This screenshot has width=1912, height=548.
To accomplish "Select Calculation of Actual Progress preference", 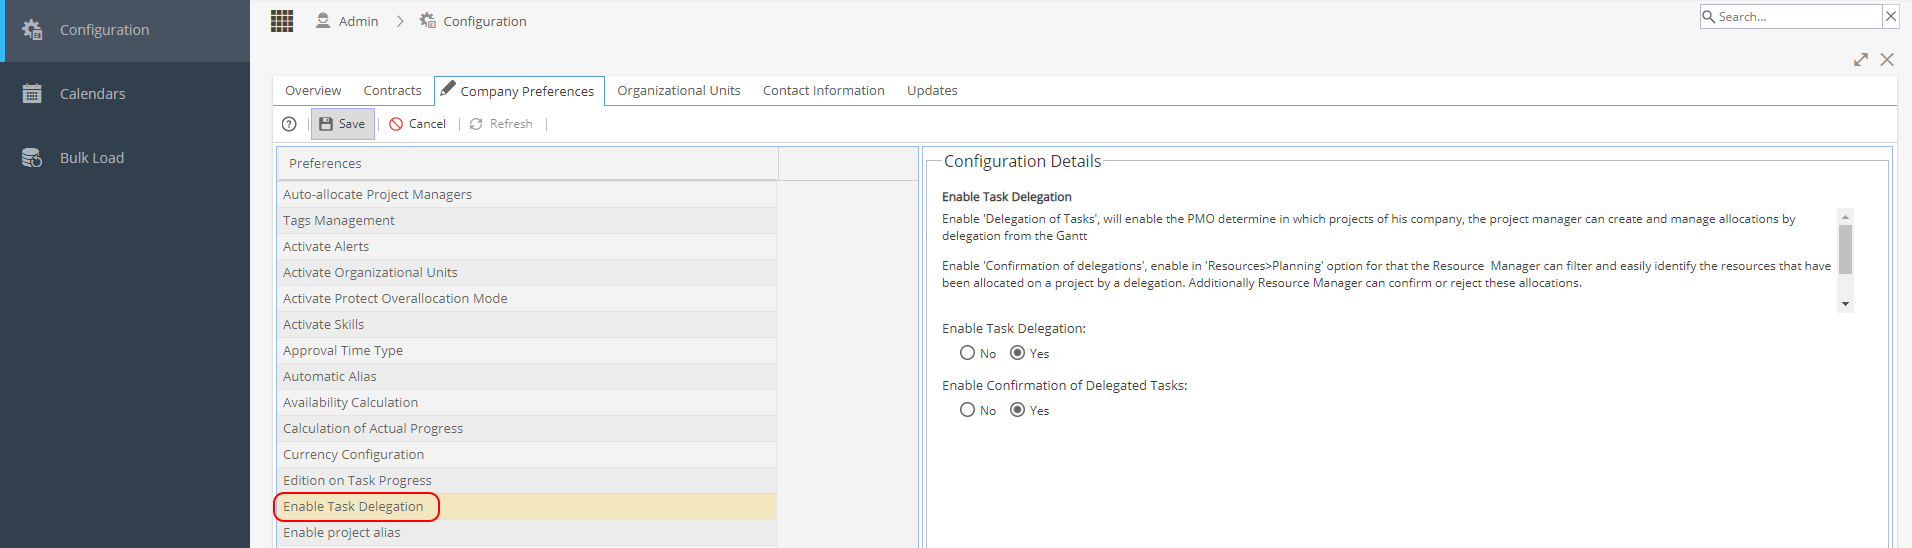I will (527, 428).
